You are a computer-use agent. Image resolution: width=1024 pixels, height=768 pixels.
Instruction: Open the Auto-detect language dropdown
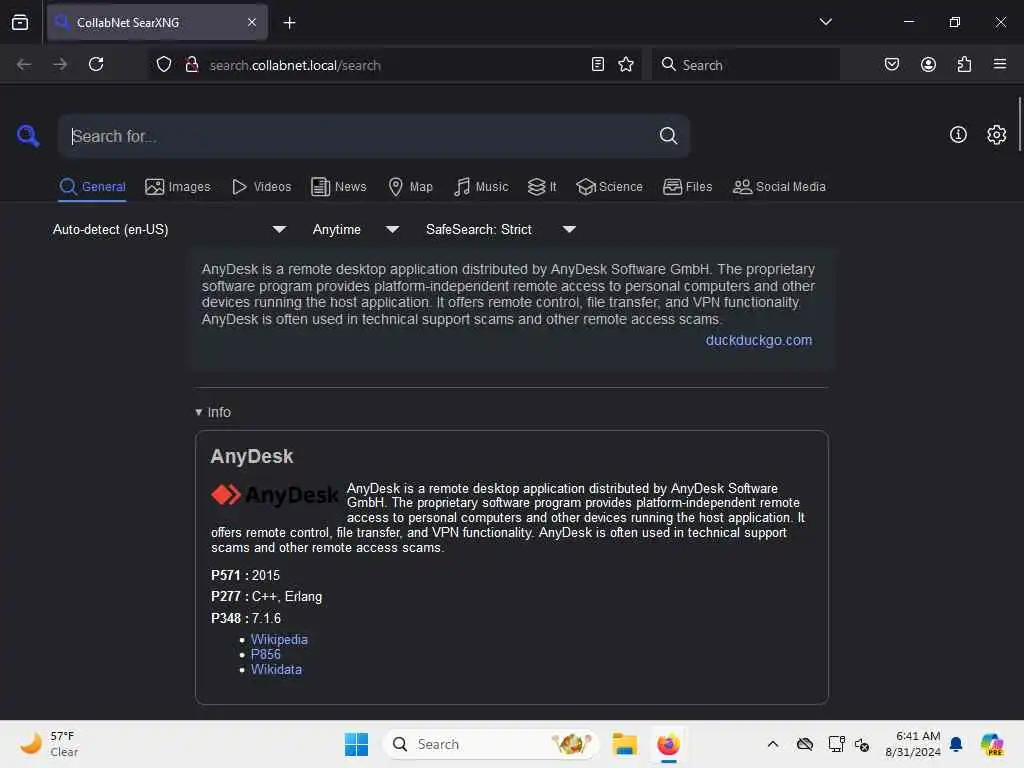click(x=169, y=229)
